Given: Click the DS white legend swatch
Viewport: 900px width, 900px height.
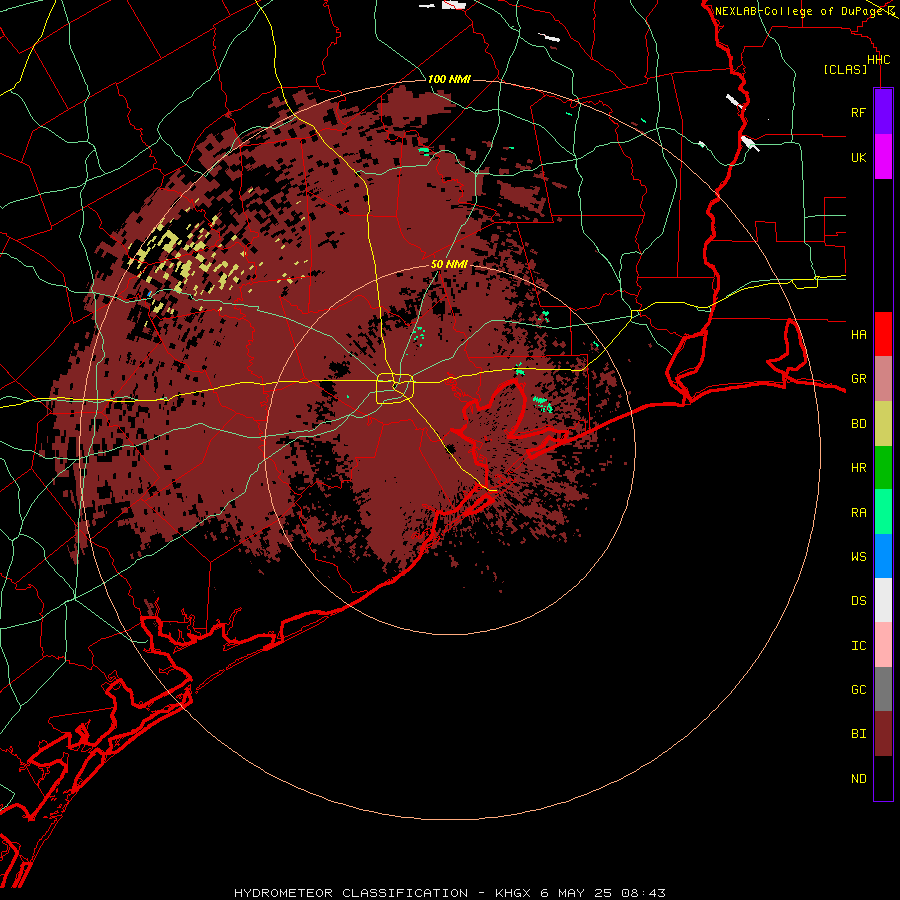Looking at the screenshot, I should tap(883, 600).
